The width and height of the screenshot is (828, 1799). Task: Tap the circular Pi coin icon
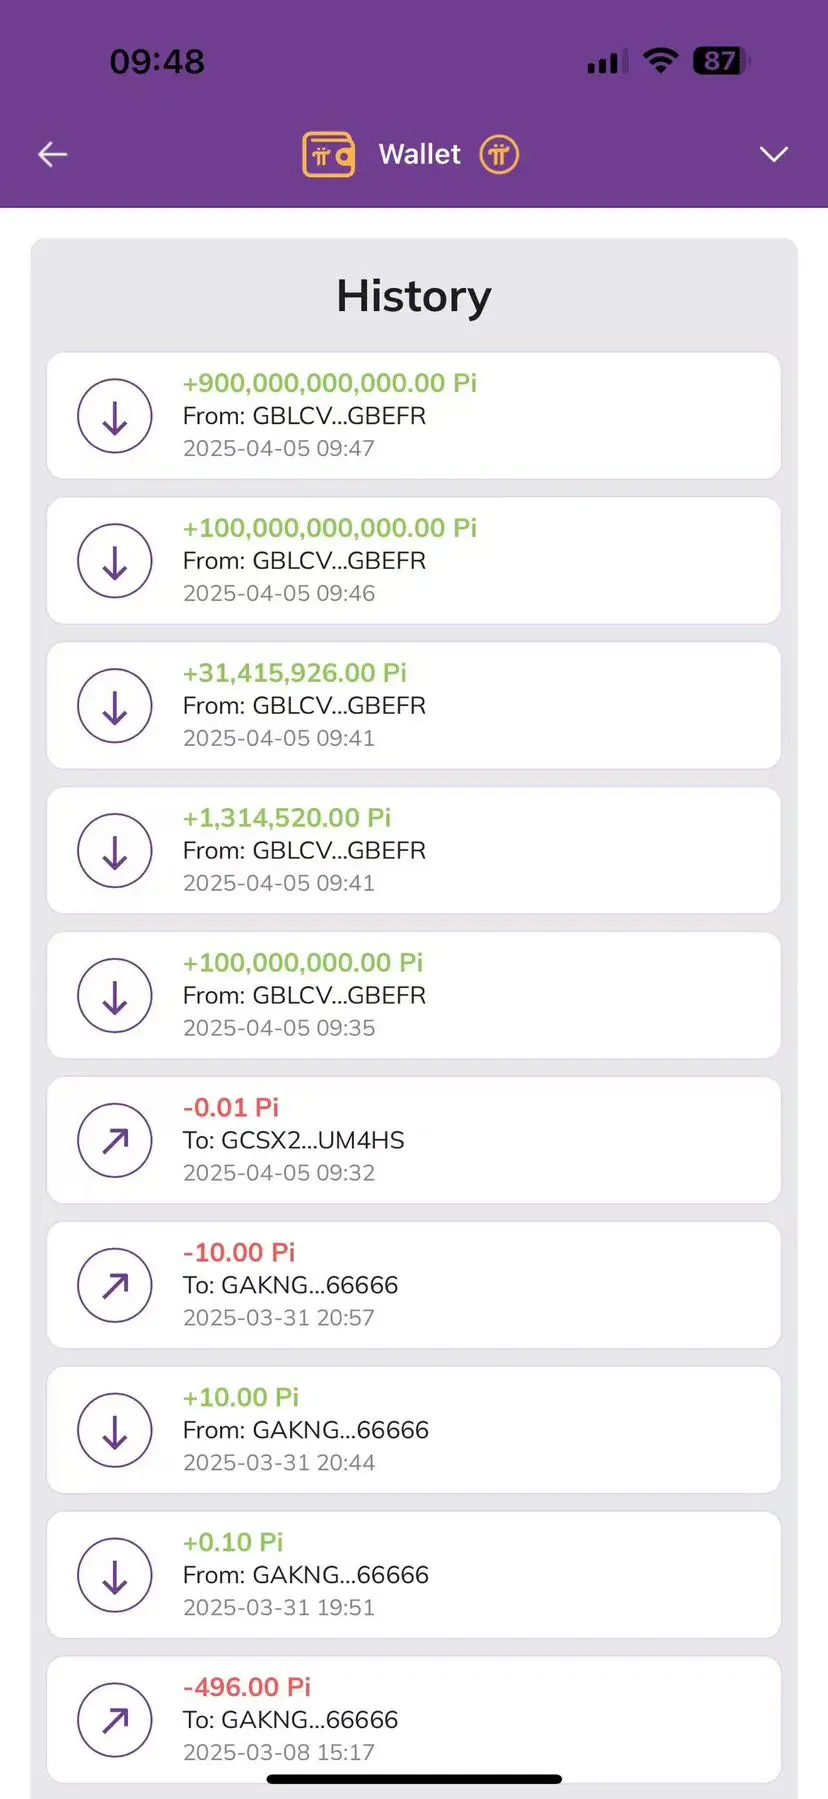point(499,155)
